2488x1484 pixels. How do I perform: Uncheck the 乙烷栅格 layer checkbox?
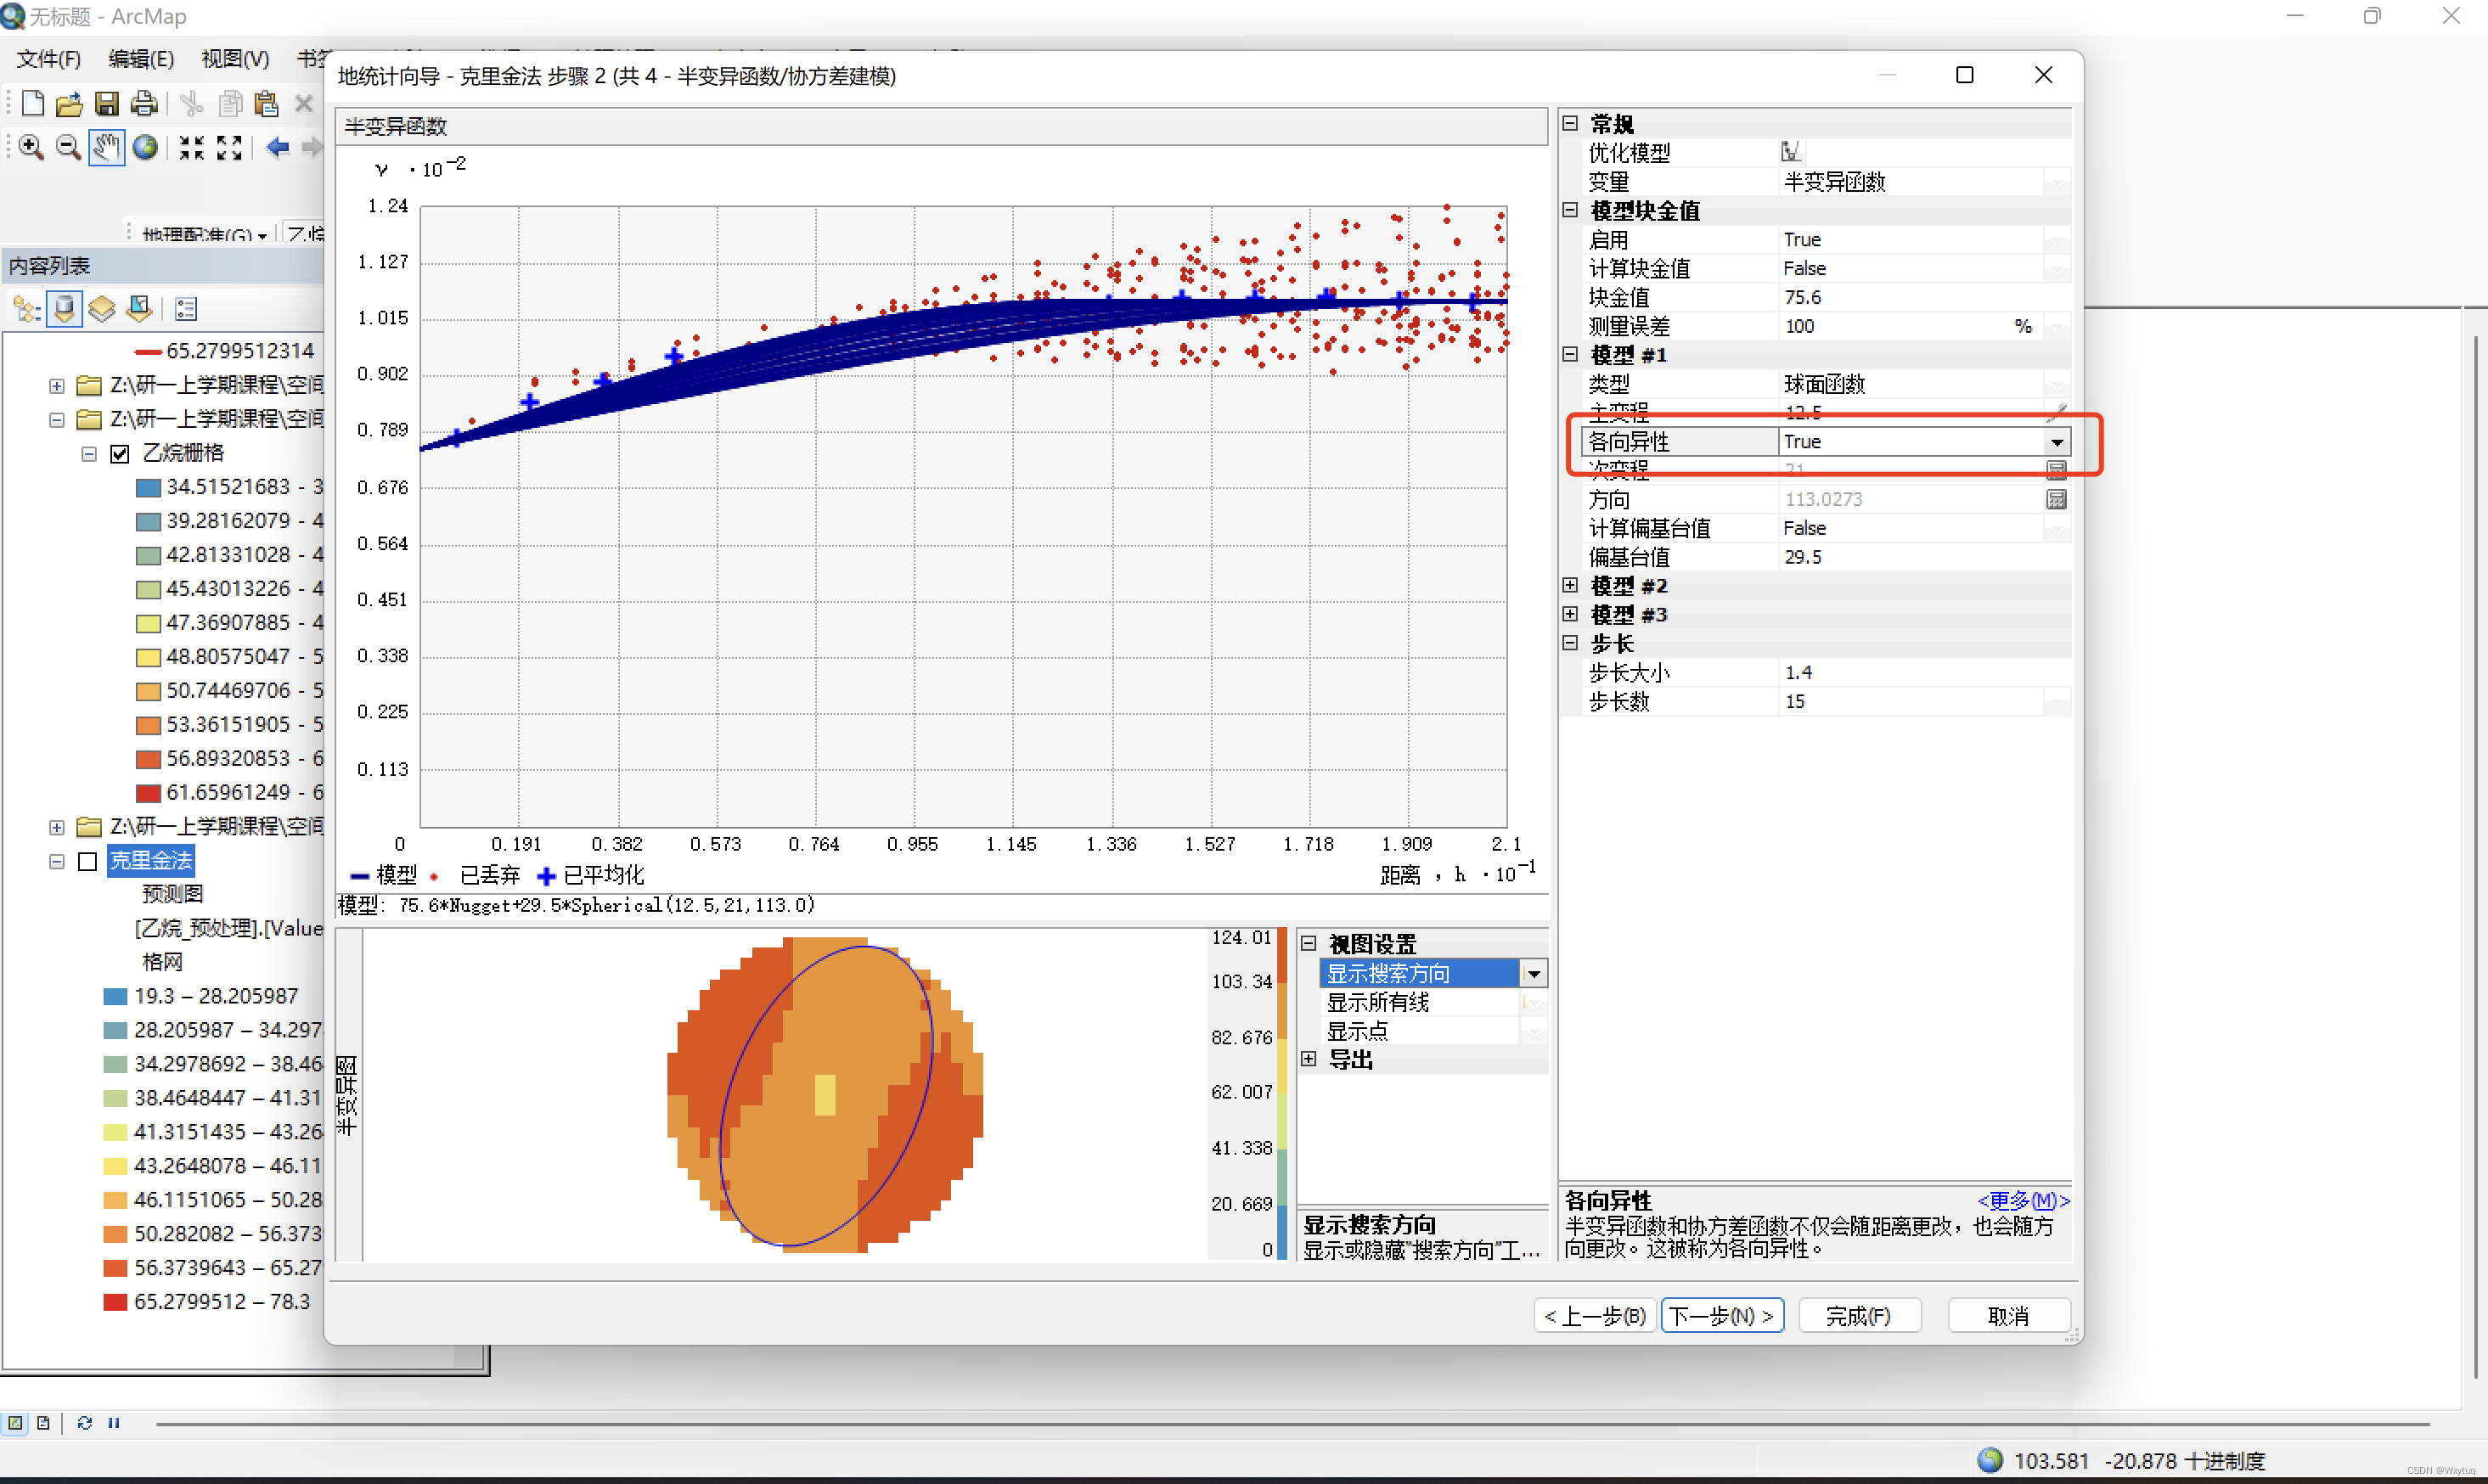(x=120, y=454)
